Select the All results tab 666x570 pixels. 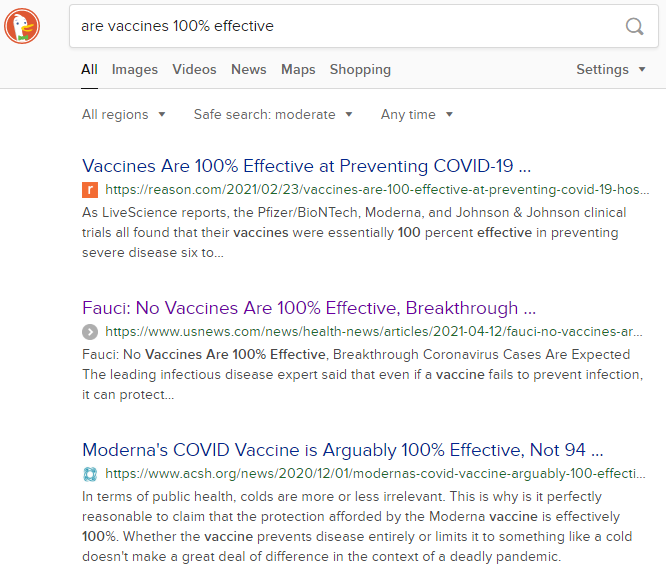(89, 69)
